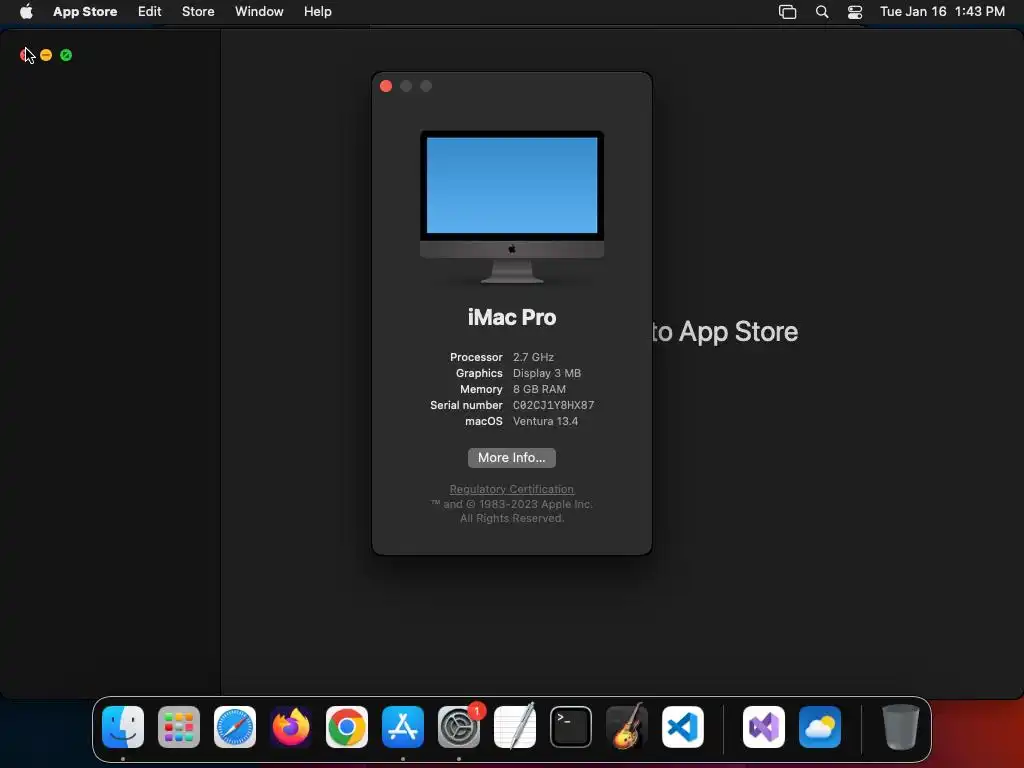The height and width of the screenshot is (768, 1024).
Task: Open the Trash from the Dock
Action: 901,727
